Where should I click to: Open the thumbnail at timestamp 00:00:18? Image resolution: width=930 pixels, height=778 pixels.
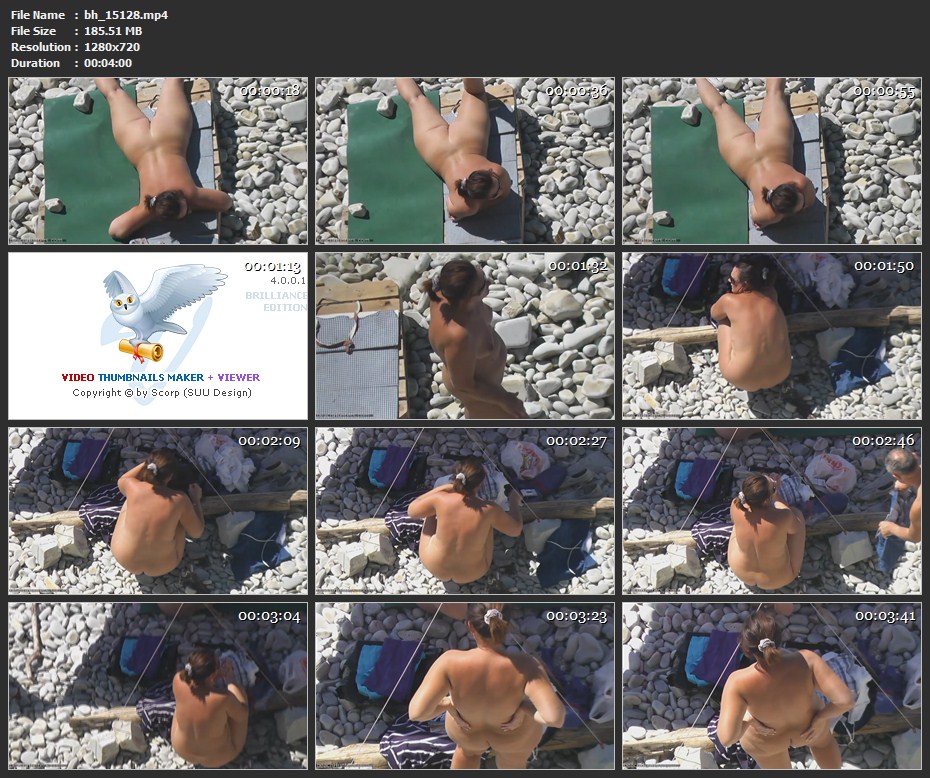point(158,161)
